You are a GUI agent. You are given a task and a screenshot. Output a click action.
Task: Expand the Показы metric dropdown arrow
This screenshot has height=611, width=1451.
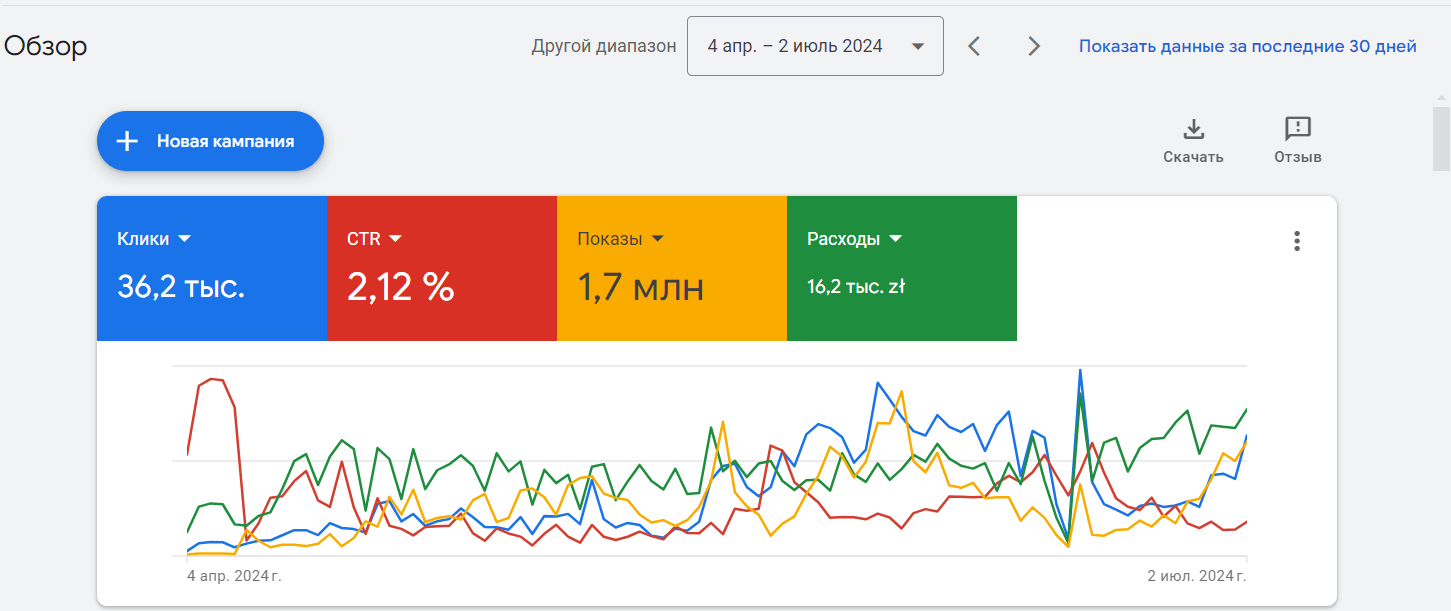click(657, 239)
